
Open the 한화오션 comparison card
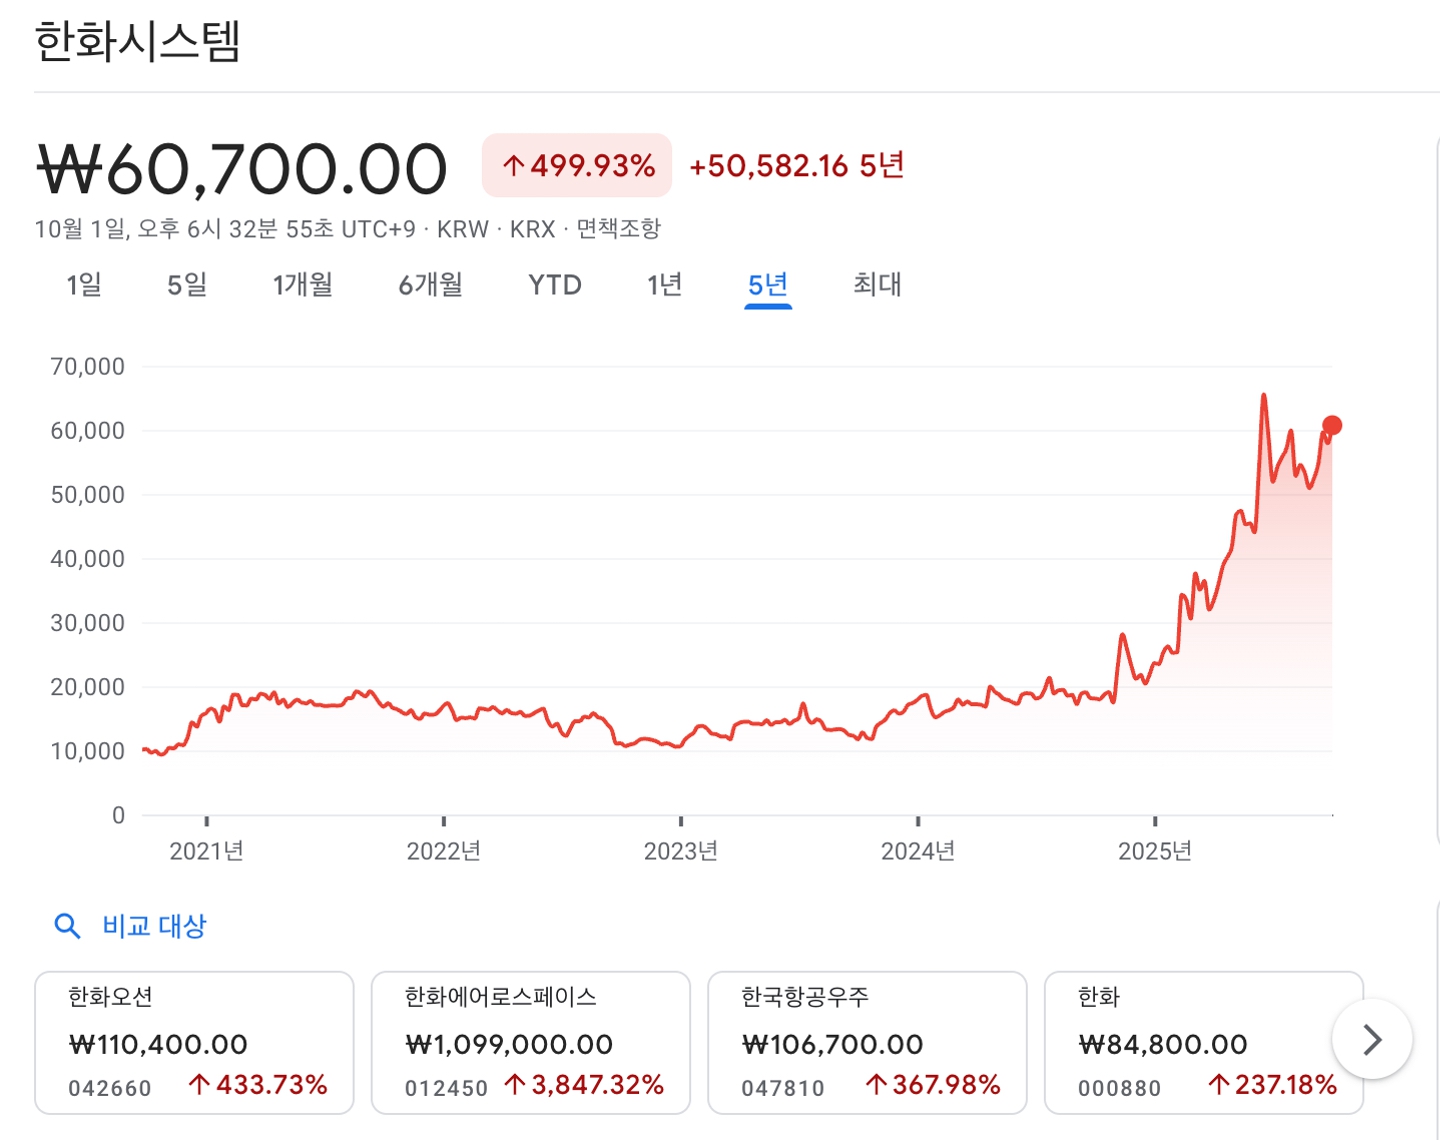pos(194,1042)
